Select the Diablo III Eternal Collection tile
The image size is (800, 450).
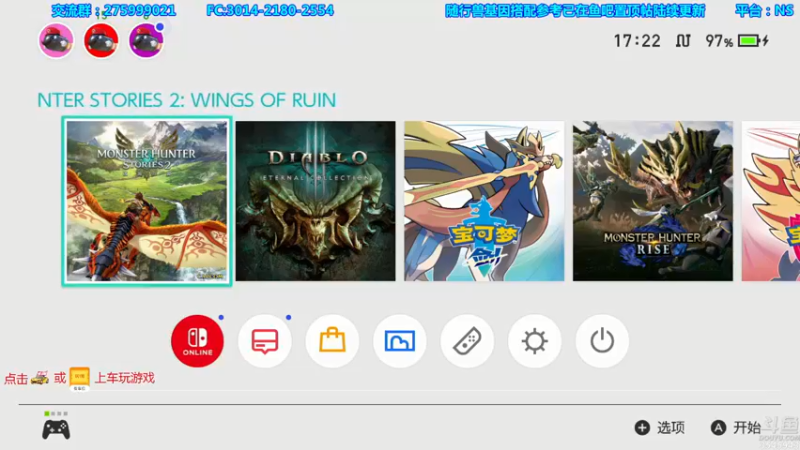tap(315, 201)
